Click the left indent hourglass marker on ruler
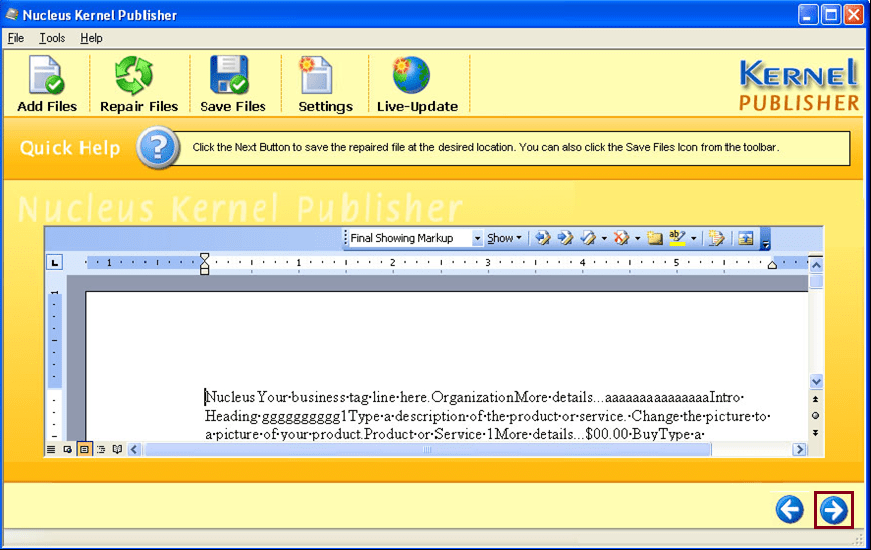The width and height of the screenshot is (871, 550). pyautogui.click(x=204, y=264)
